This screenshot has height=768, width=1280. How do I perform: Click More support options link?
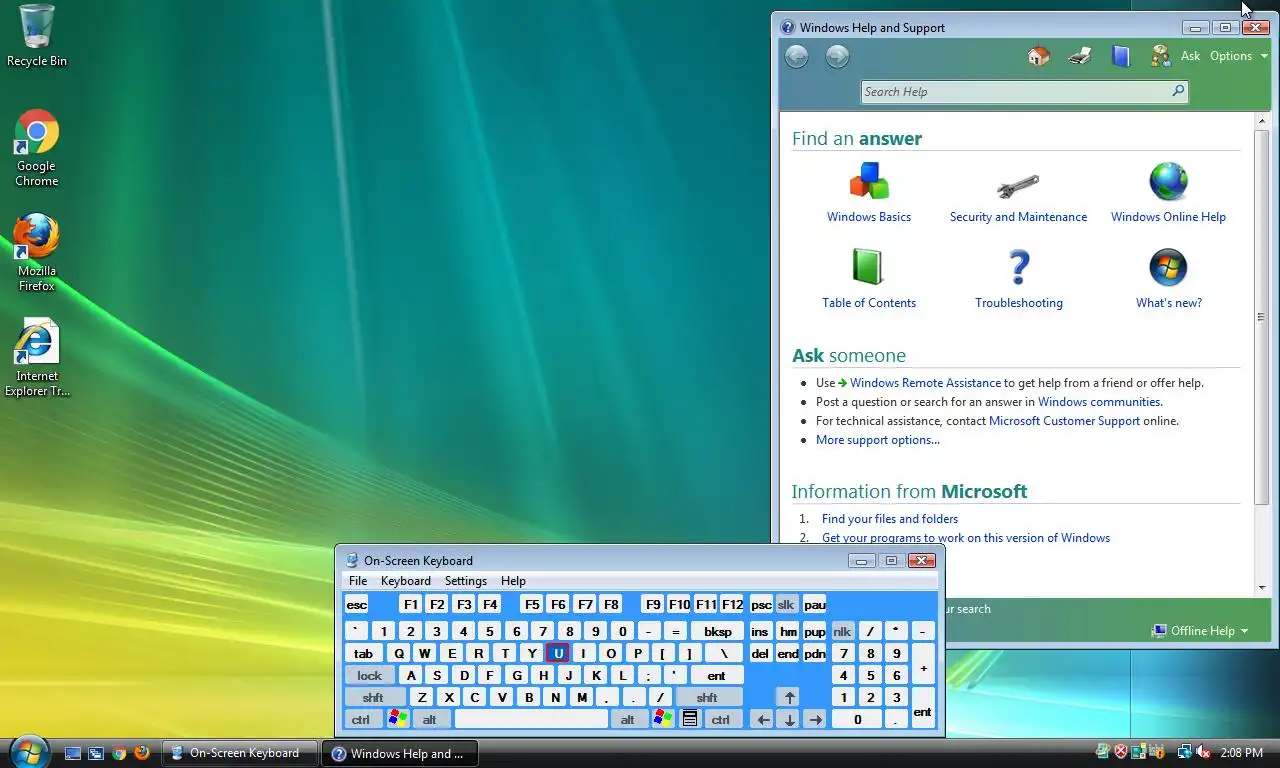[878, 439]
